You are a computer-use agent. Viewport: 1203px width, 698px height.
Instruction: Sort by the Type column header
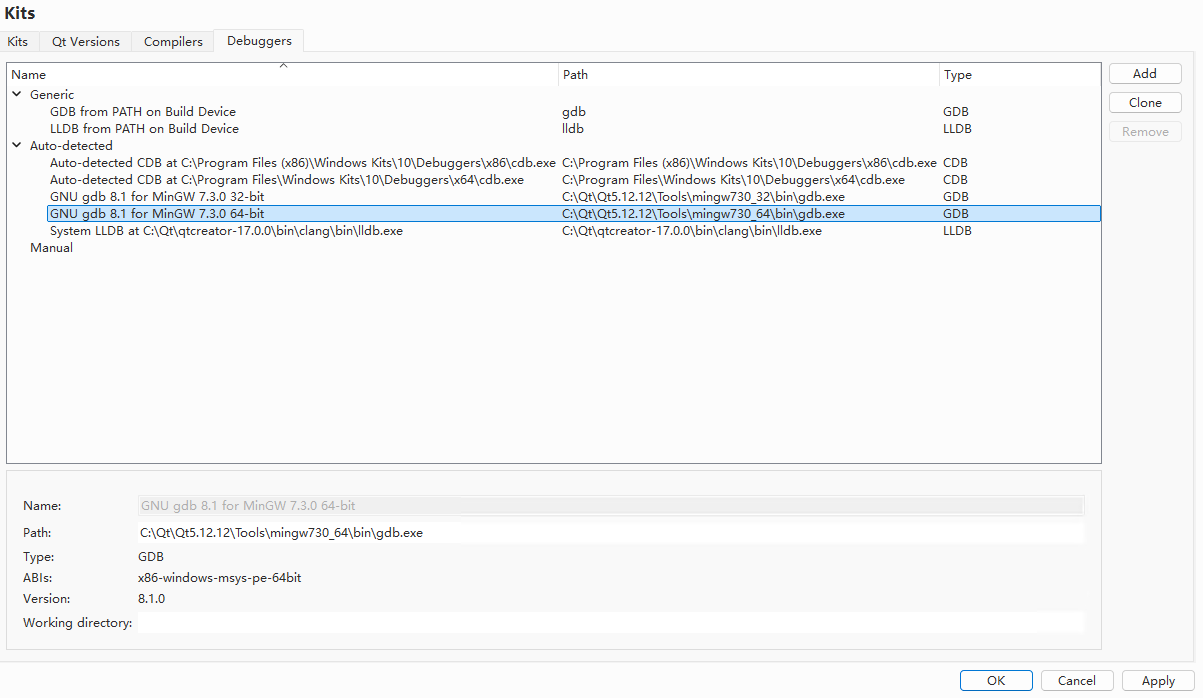1019,75
